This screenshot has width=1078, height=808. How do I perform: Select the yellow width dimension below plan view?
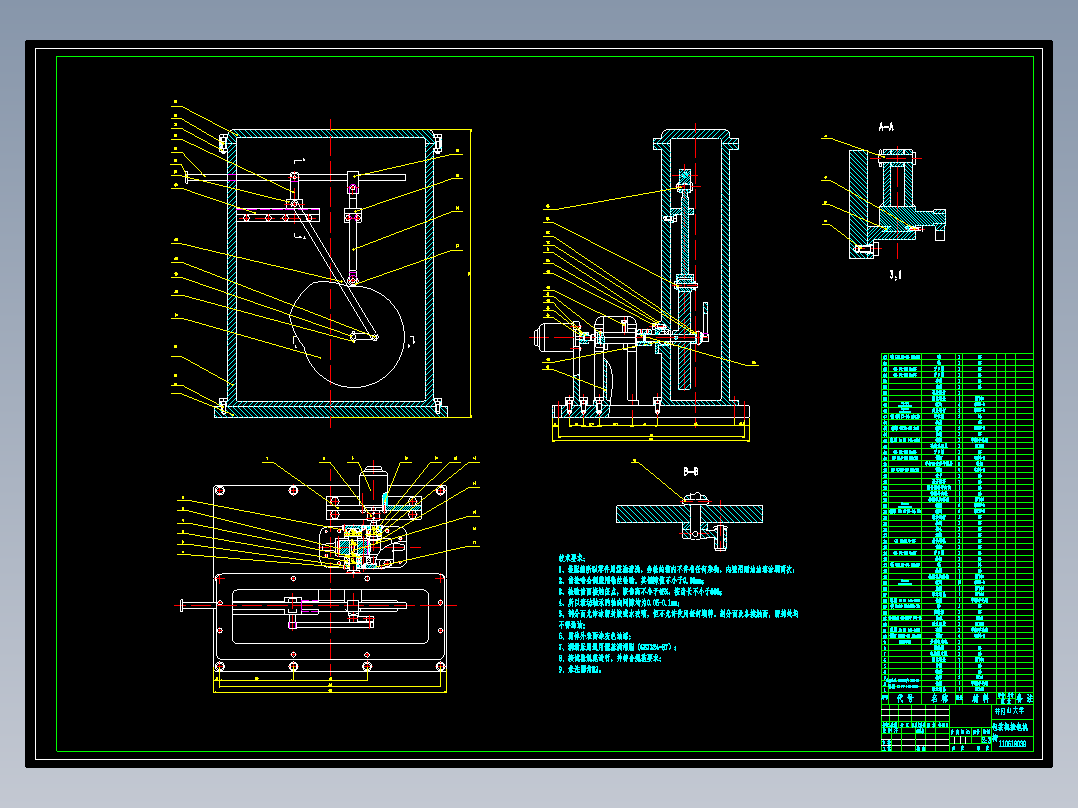(330, 689)
